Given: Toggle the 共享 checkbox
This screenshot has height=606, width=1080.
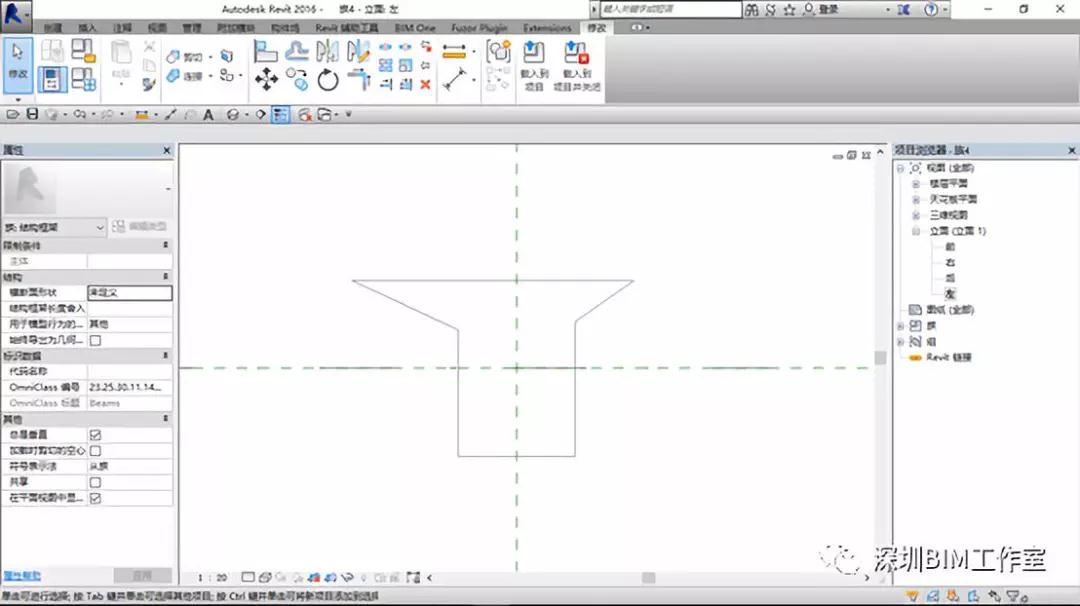Looking at the screenshot, I should click(95, 483).
